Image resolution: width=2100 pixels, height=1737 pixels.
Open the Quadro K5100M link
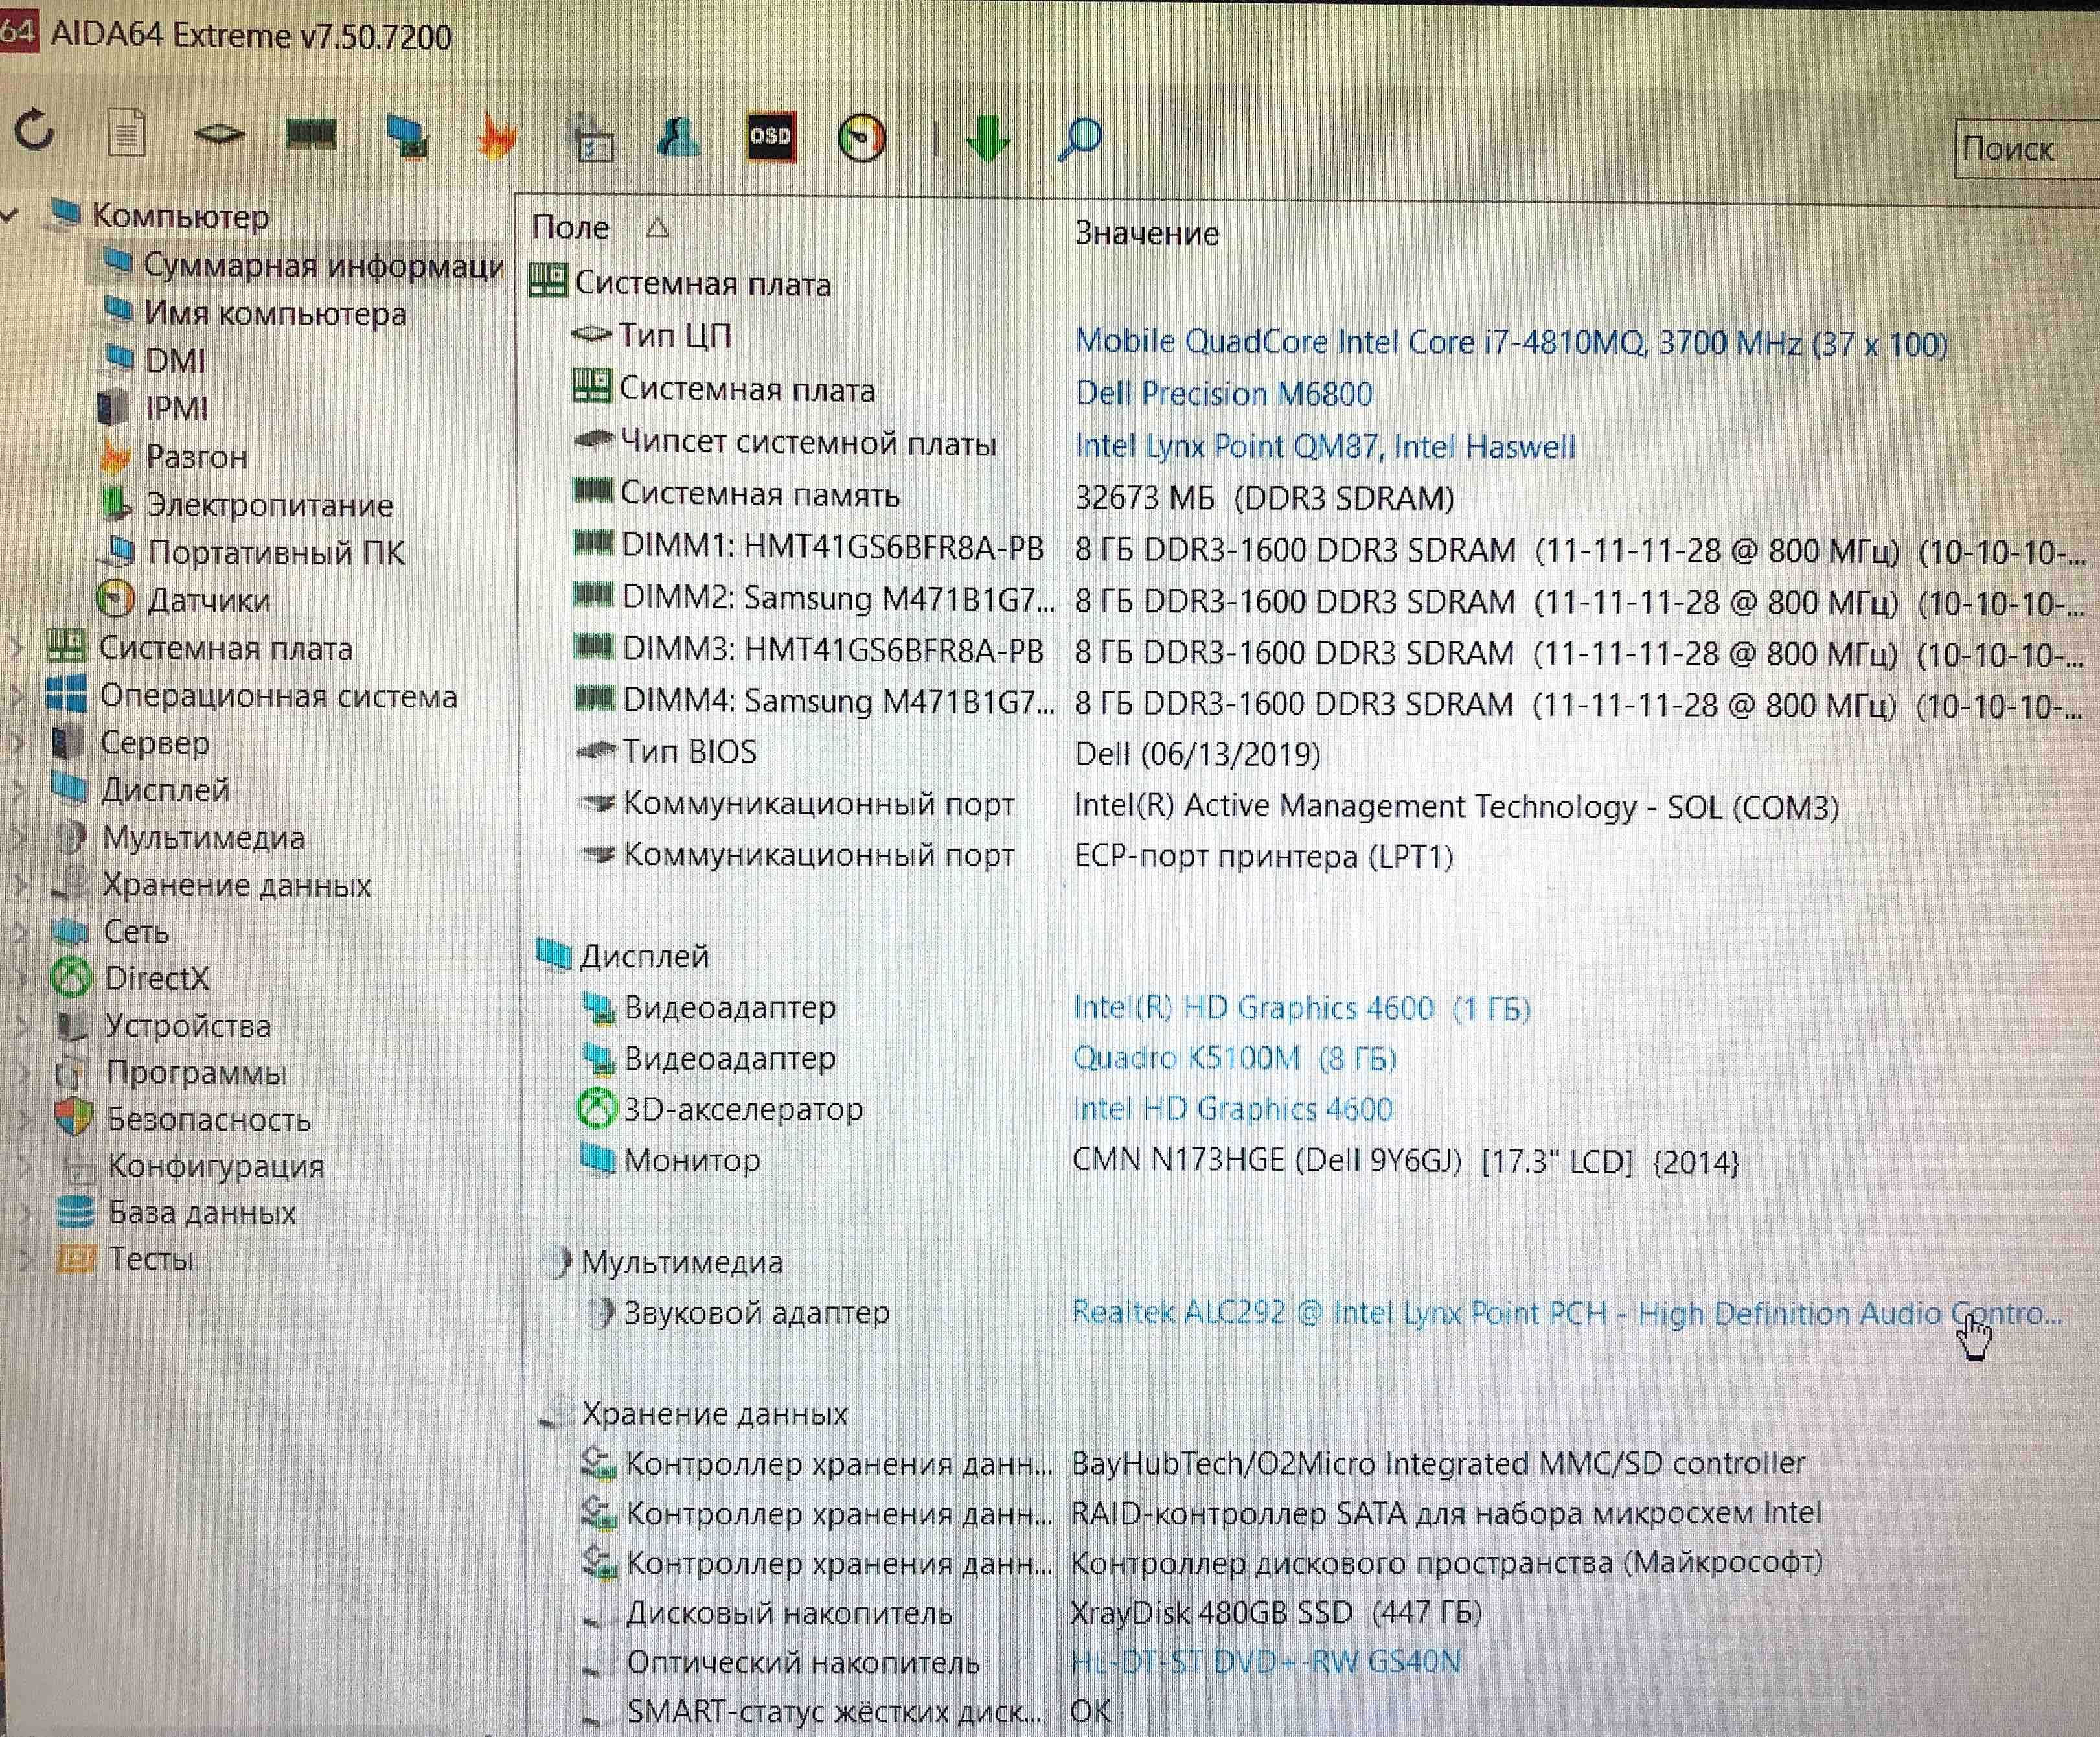pyautogui.click(x=1234, y=1058)
